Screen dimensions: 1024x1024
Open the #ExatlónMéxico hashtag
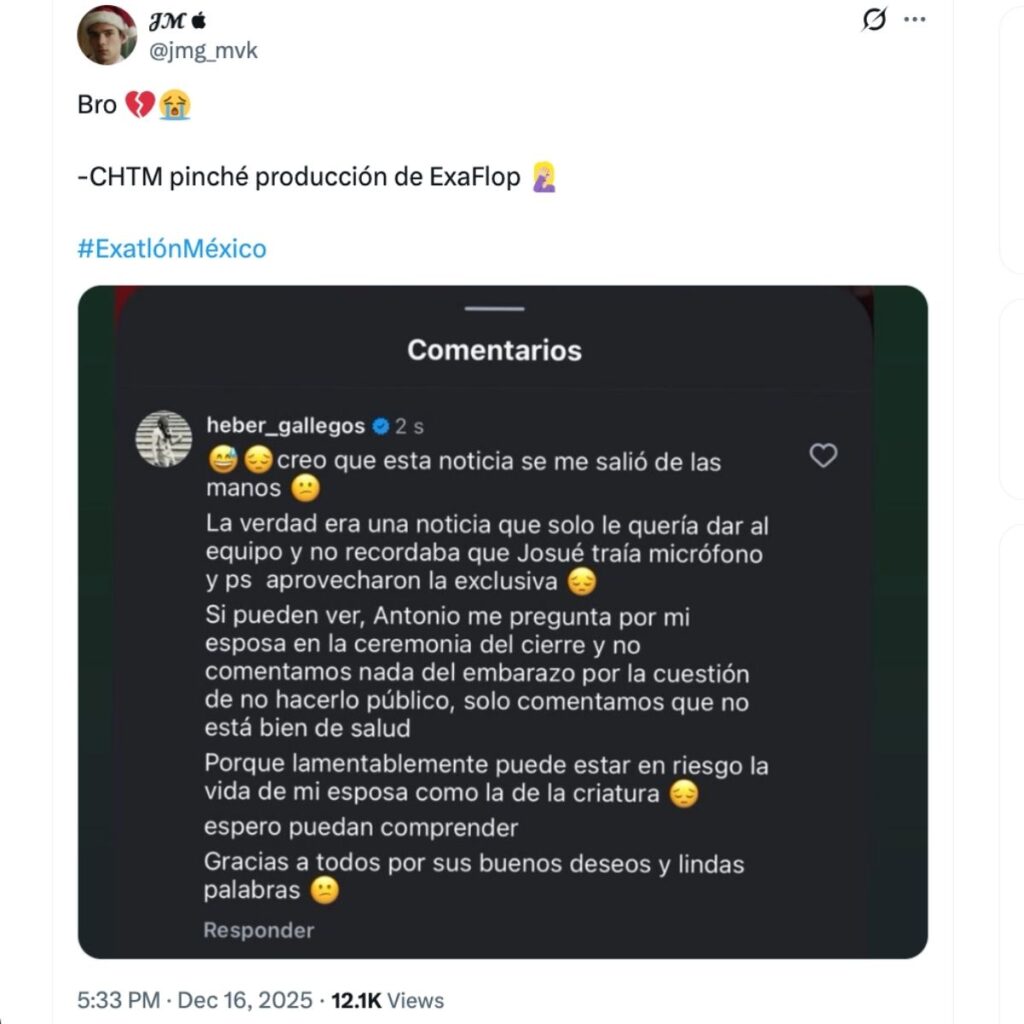(x=172, y=248)
